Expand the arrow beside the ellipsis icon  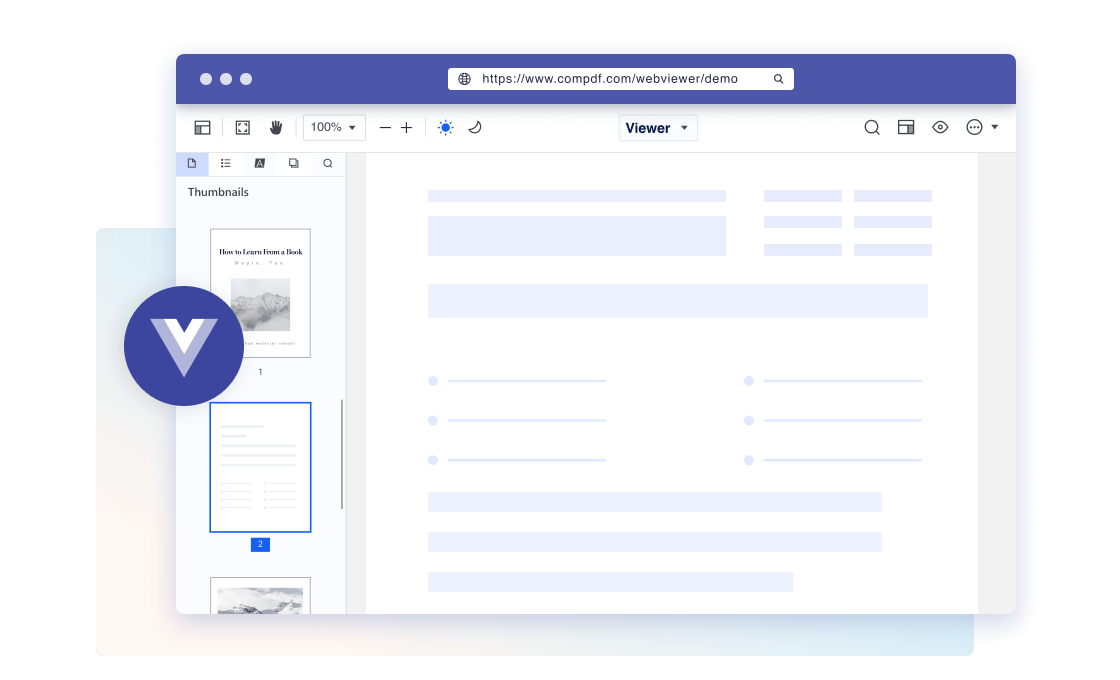994,128
